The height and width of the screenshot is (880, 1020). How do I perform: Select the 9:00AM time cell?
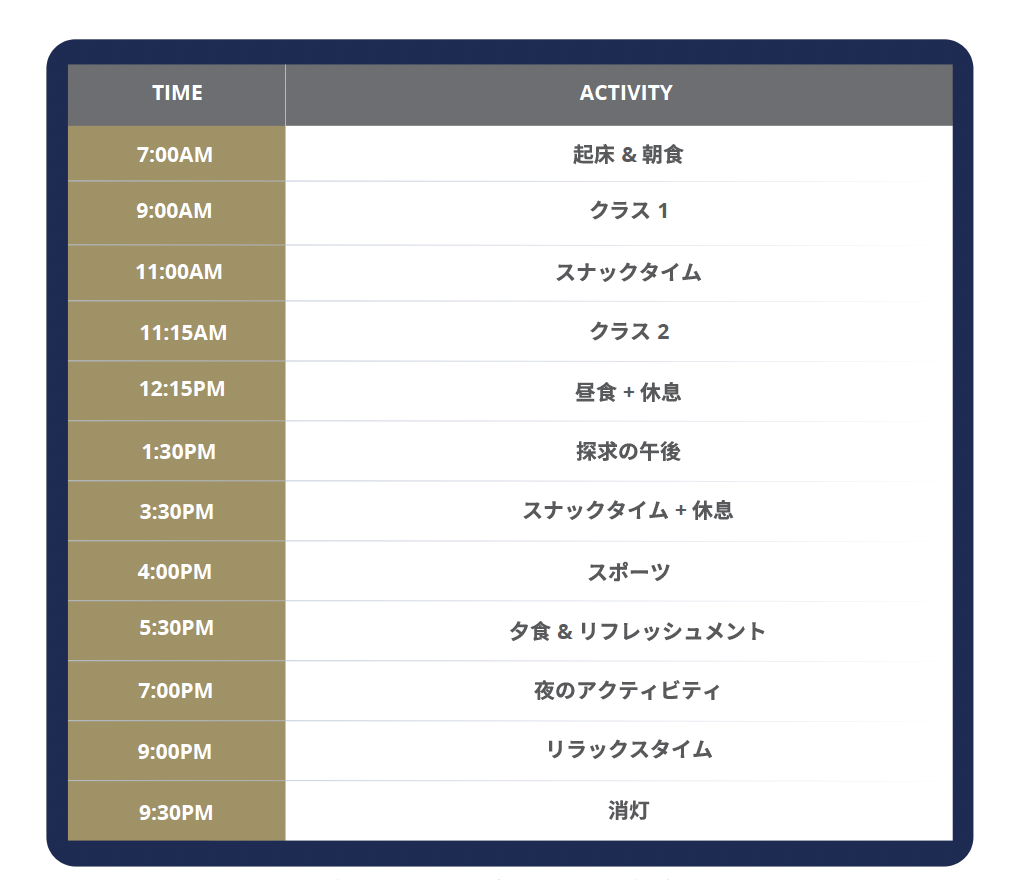click(x=175, y=211)
